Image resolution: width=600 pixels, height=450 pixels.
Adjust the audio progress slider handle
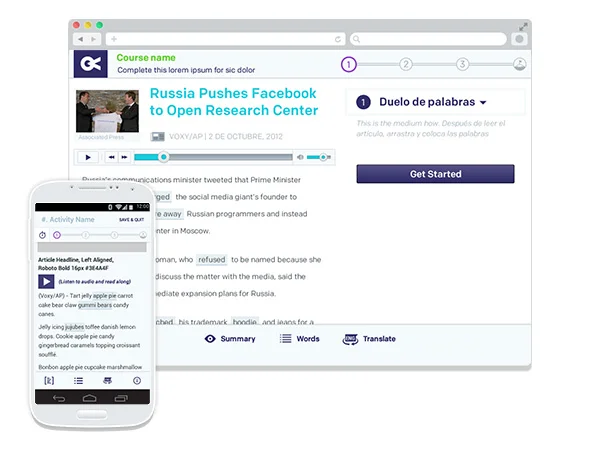coord(164,157)
